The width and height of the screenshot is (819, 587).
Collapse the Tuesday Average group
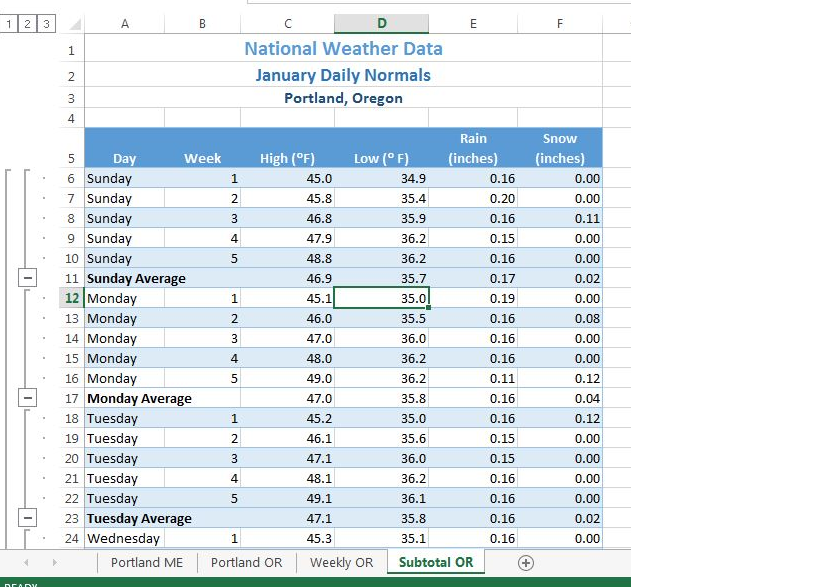28,518
